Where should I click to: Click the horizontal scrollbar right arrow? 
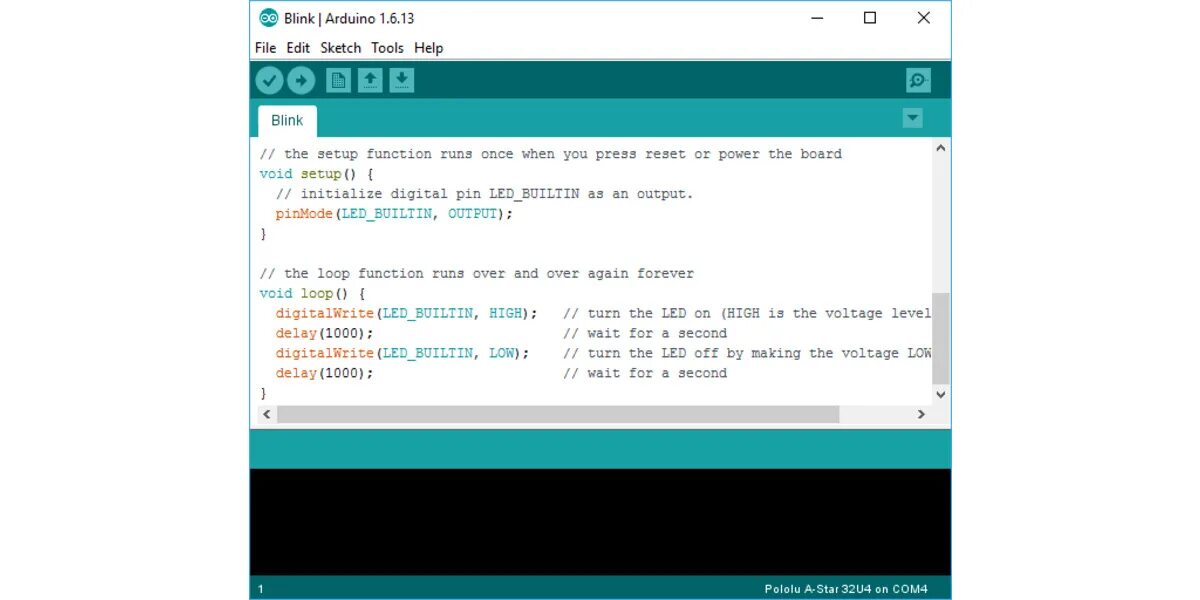point(922,414)
